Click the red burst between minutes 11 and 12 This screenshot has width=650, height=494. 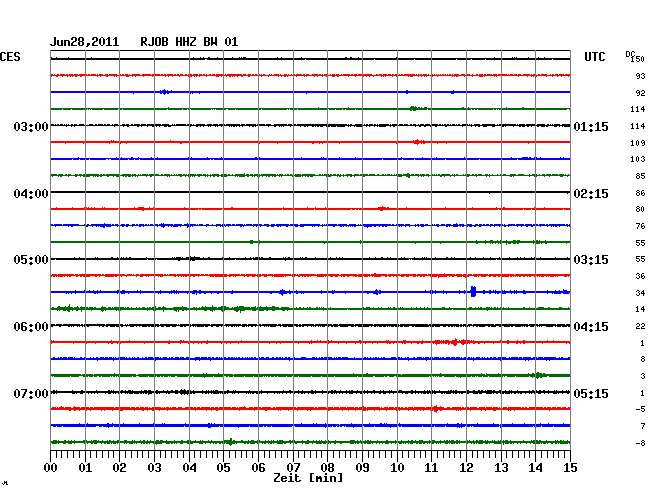pyautogui.click(x=454, y=342)
